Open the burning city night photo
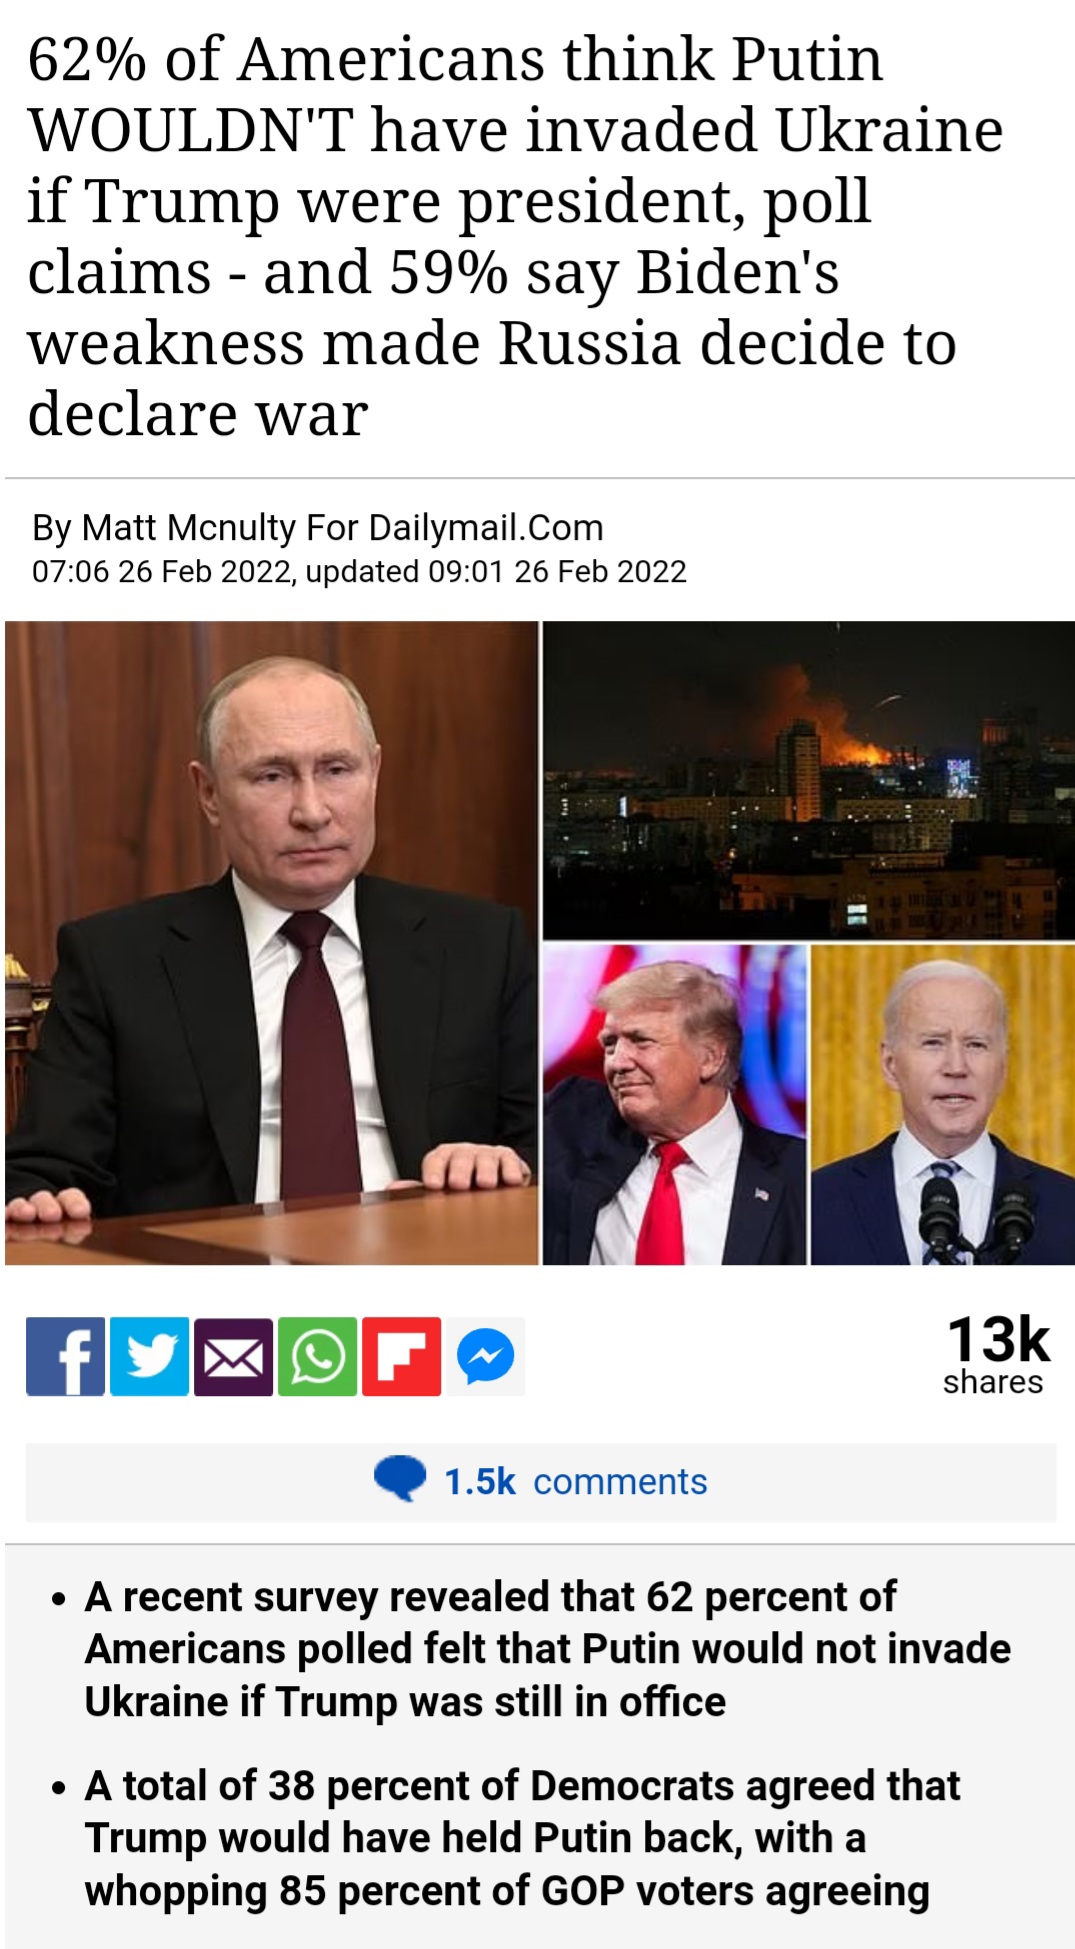The width and height of the screenshot is (1075, 1949). [808, 780]
